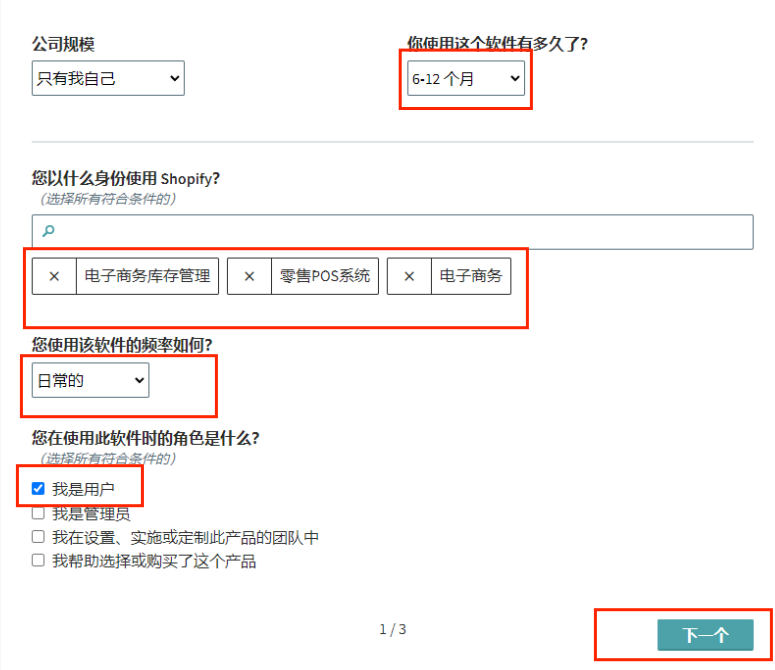Click the 我是用户 label text

(x=84, y=489)
